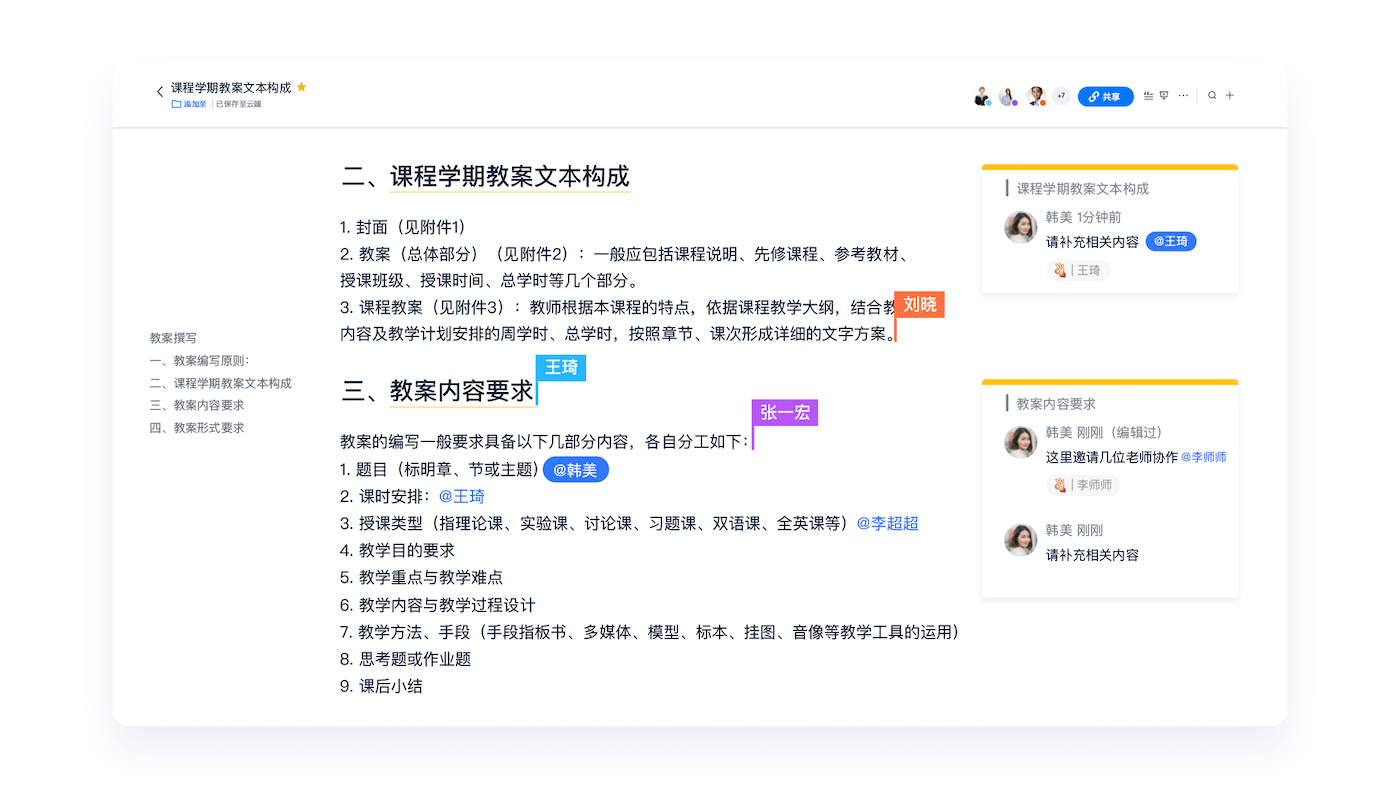Click the 共享 share button
The width and height of the screenshot is (1400, 788).
coord(1105,97)
